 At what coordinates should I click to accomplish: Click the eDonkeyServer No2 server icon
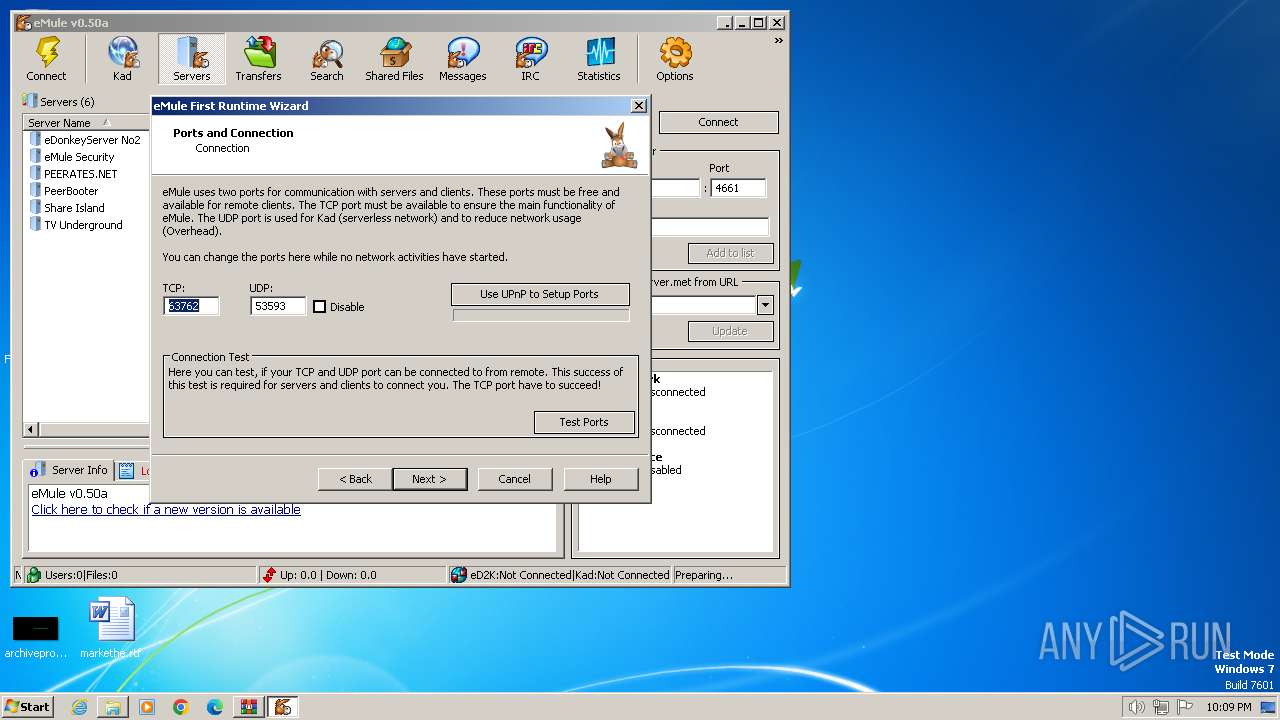(x=35, y=140)
